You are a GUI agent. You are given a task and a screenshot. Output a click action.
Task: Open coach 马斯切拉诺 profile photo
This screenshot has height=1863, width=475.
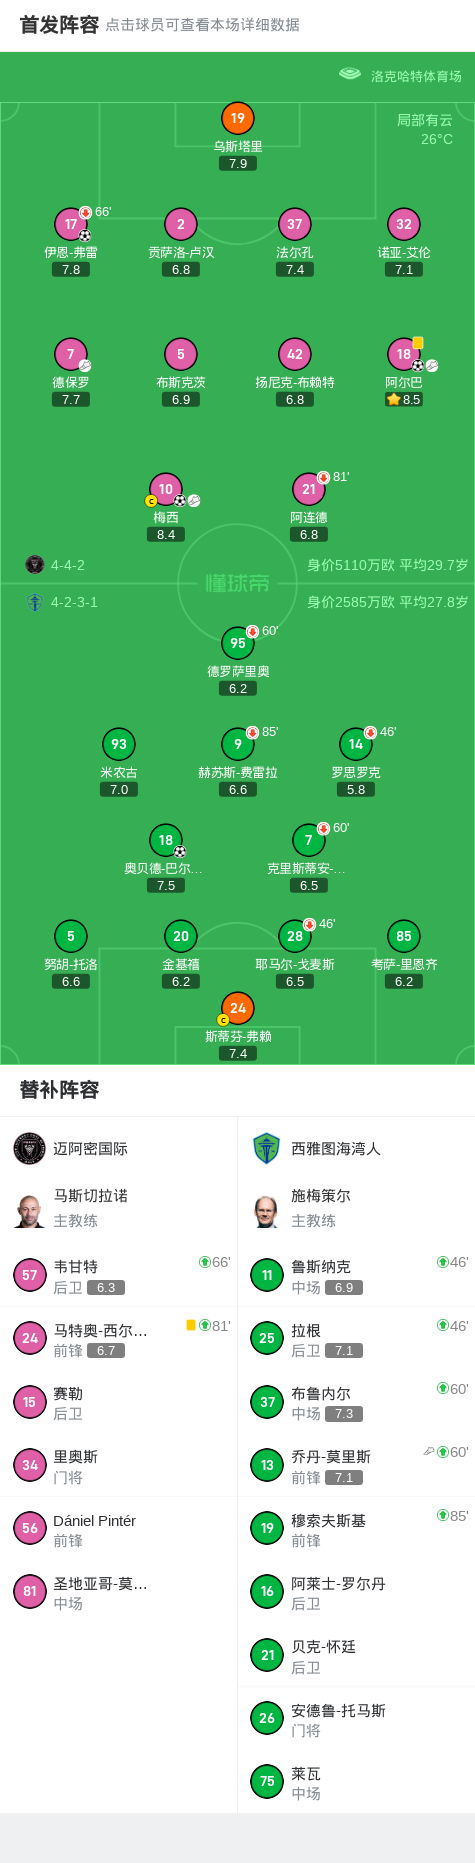tap(30, 1210)
